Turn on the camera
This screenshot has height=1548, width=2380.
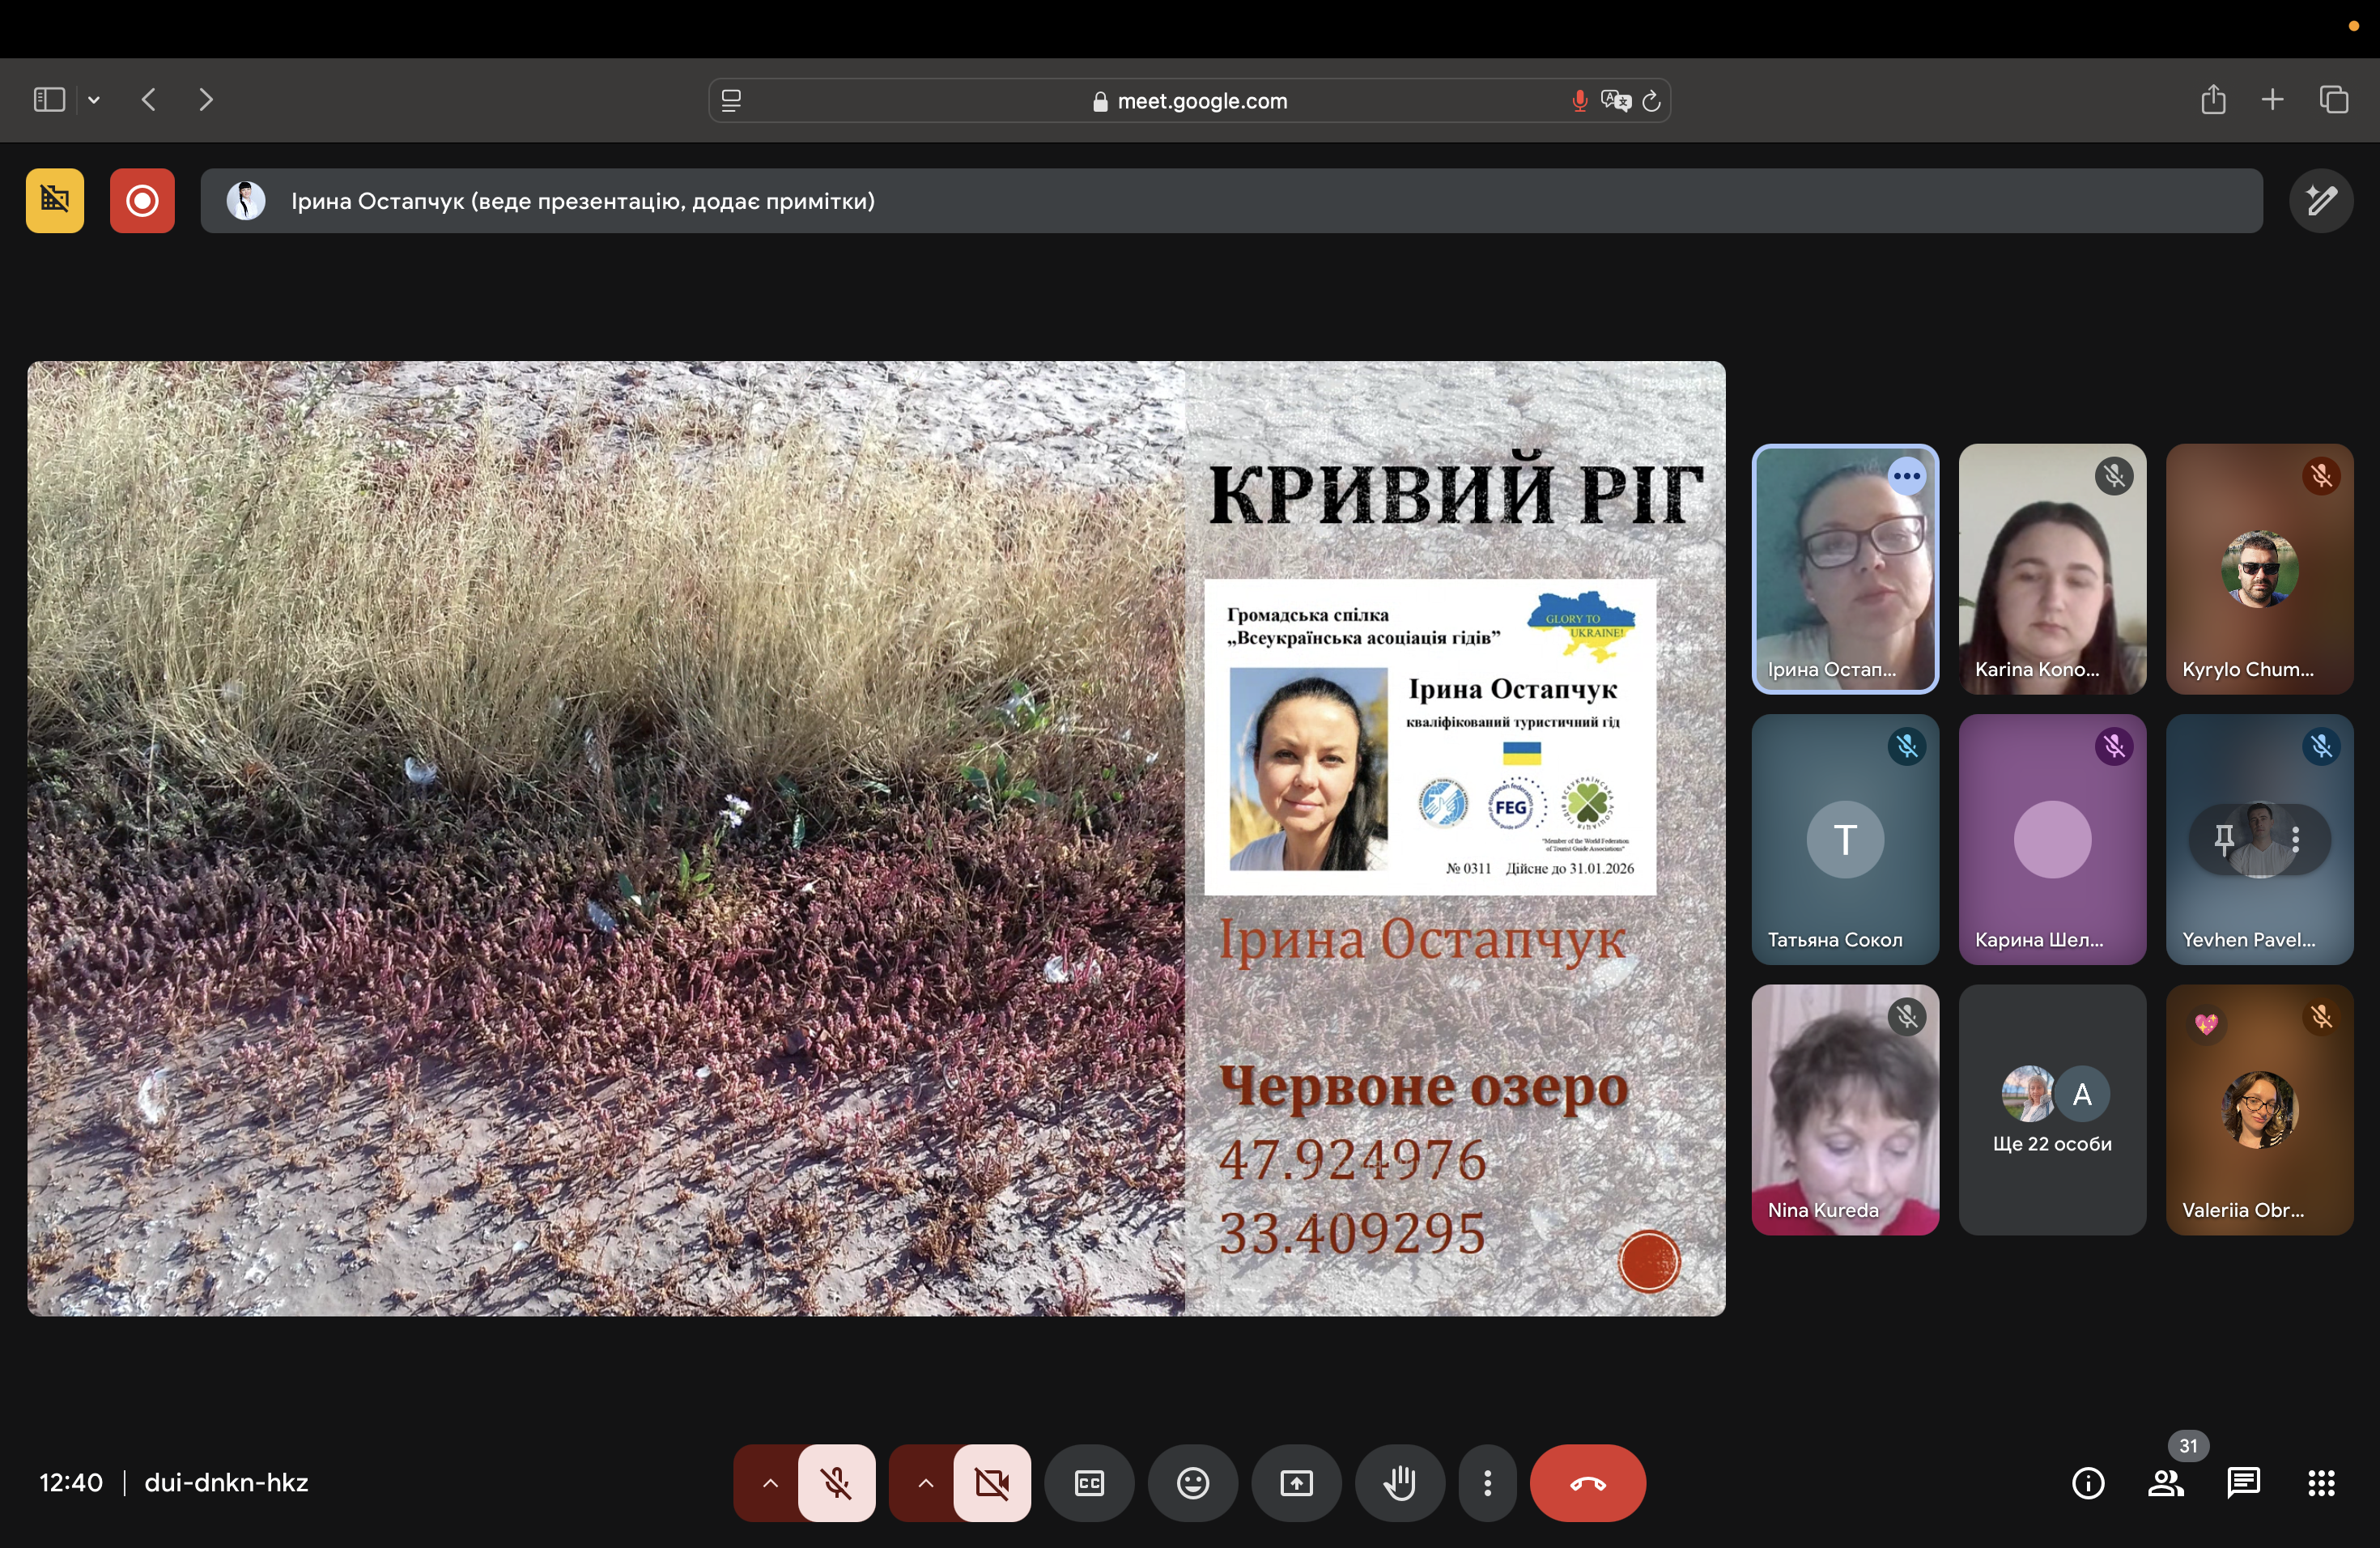tap(991, 1483)
